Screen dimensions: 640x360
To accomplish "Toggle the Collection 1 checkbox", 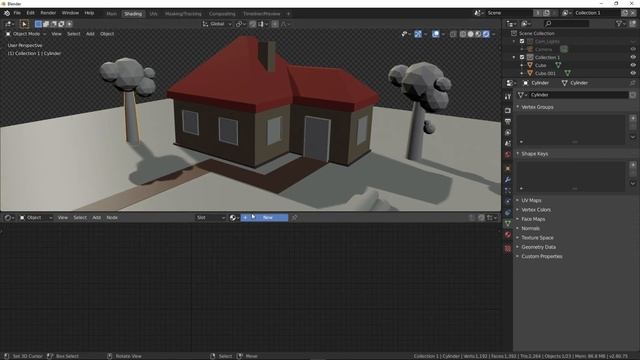I will (522, 58).
